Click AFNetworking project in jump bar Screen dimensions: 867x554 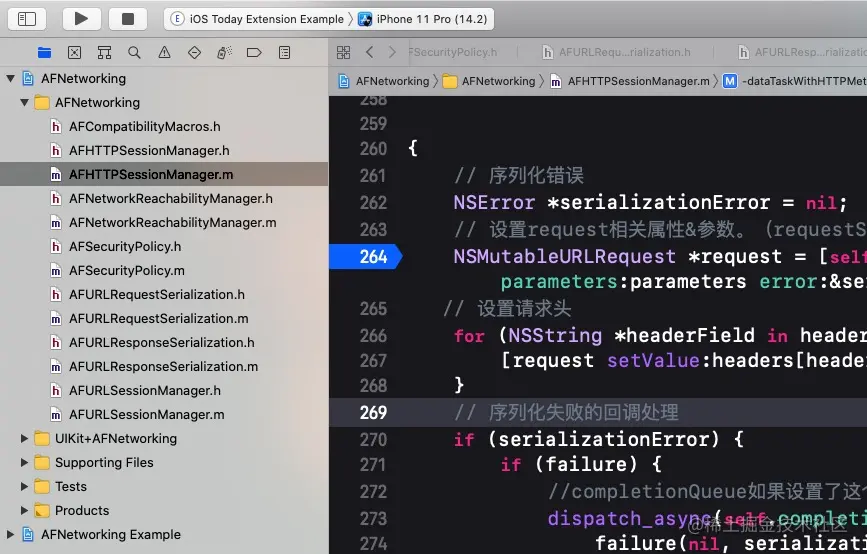click(384, 81)
